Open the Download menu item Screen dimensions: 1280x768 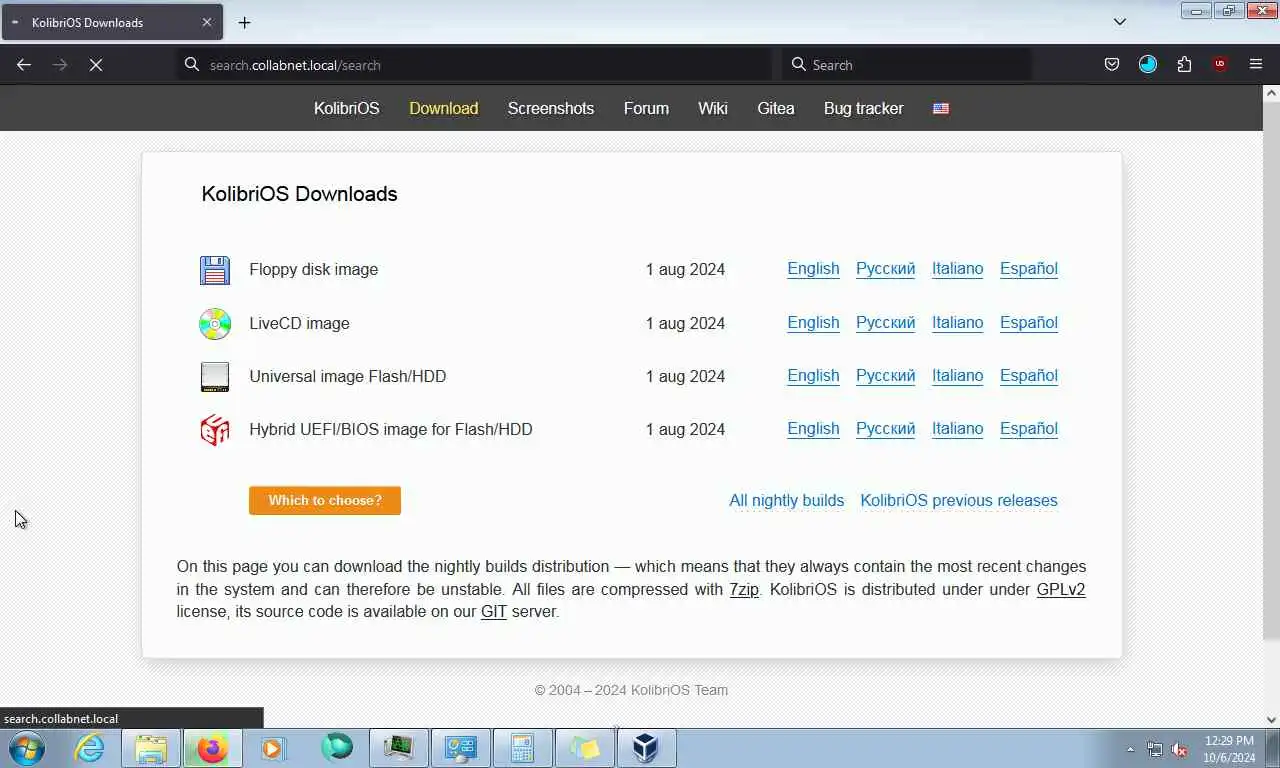[444, 108]
